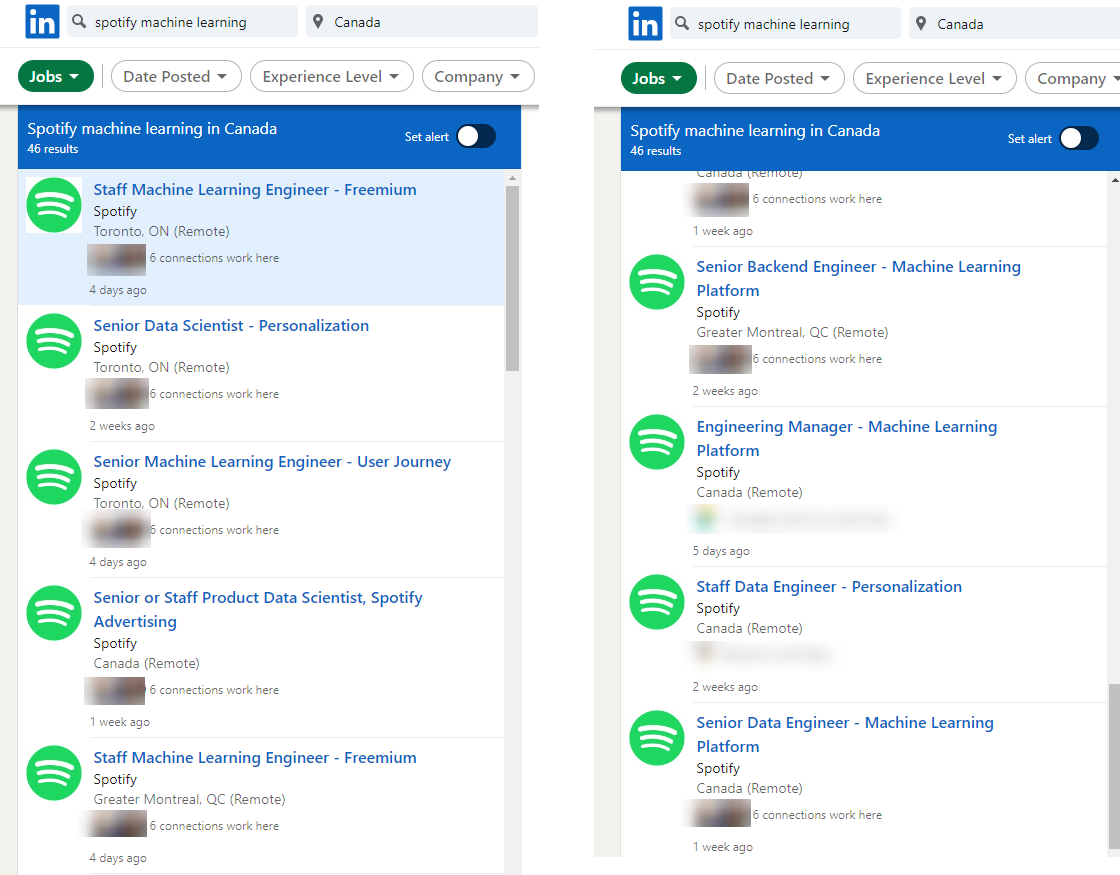Click Canada location field in left window
The height and width of the screenshot is (875, 1120).
click(421, 21)
